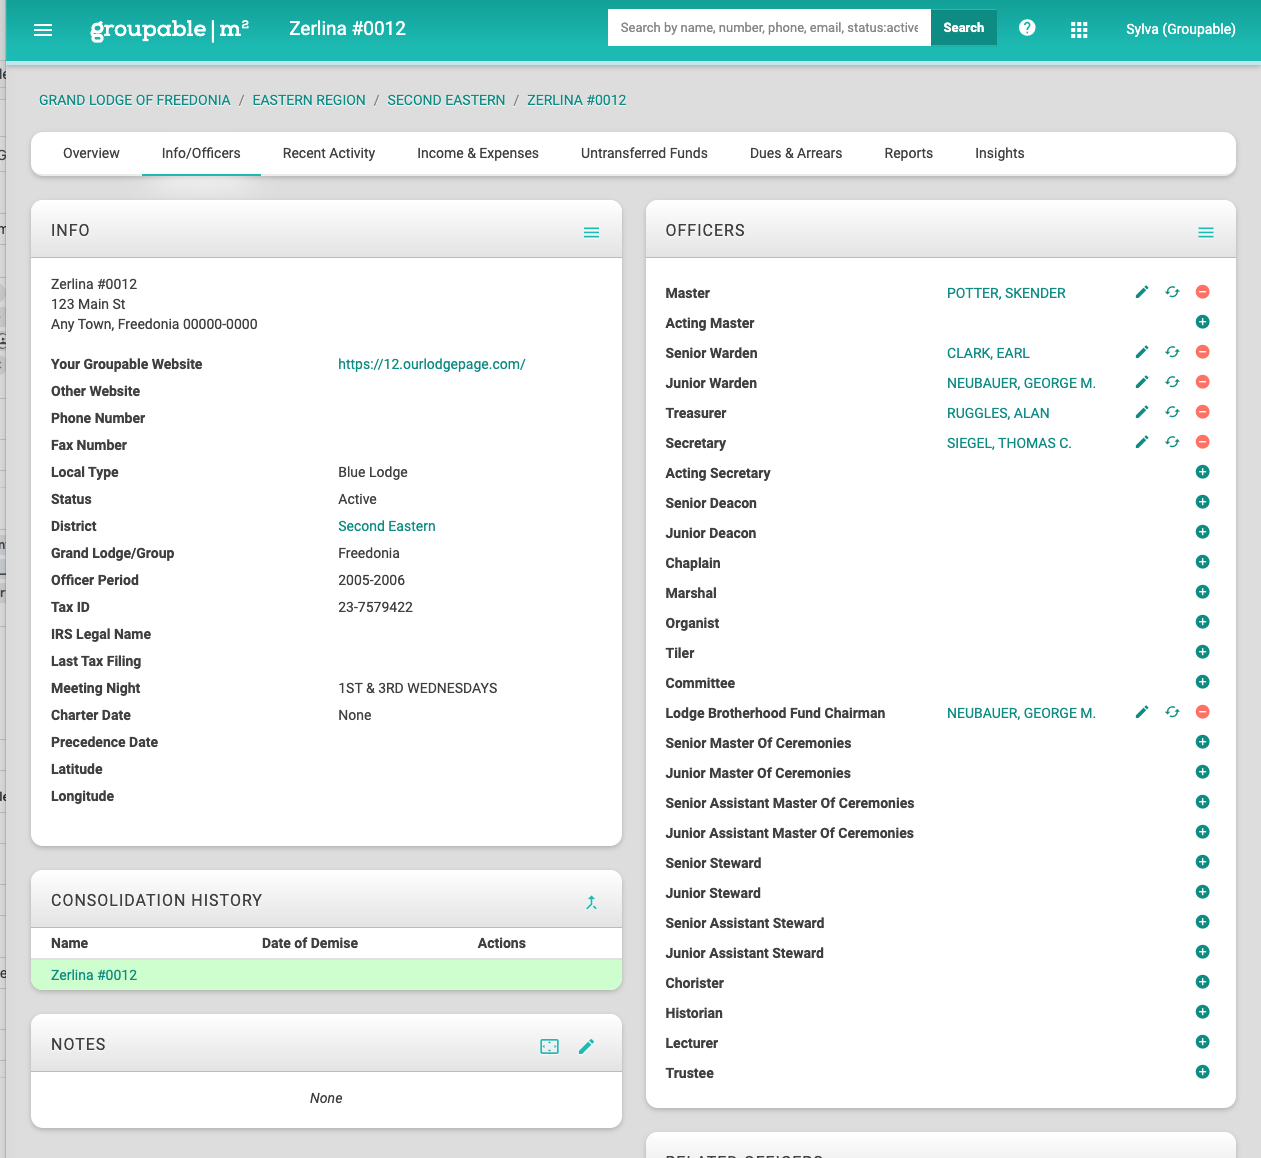
Task: Remove the Master officer
Action: click(1203, 292)
